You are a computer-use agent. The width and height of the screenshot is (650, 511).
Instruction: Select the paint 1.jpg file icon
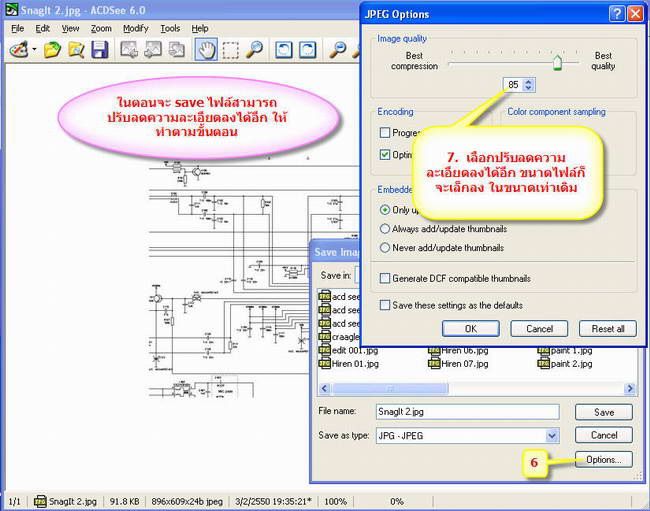(x=543, y=351)
